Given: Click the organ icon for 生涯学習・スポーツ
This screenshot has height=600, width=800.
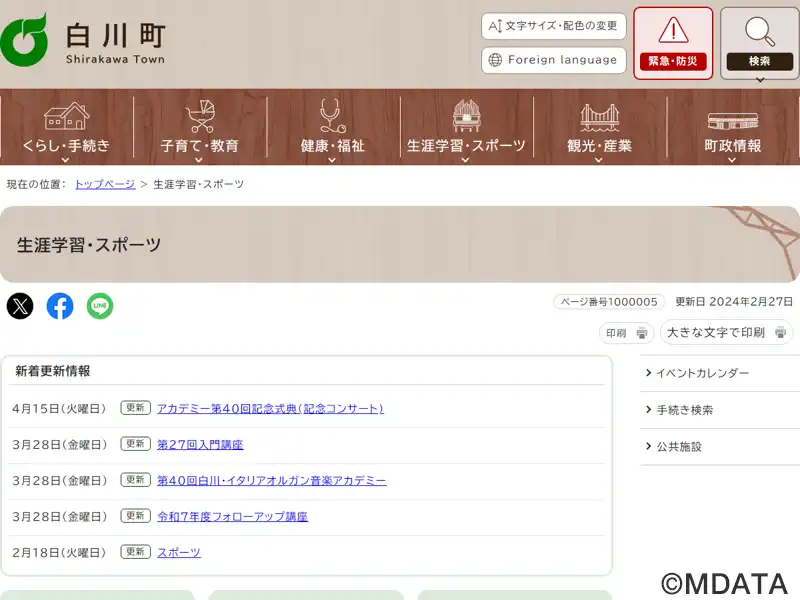Looking at the screenshot, I should click(466, 116).
